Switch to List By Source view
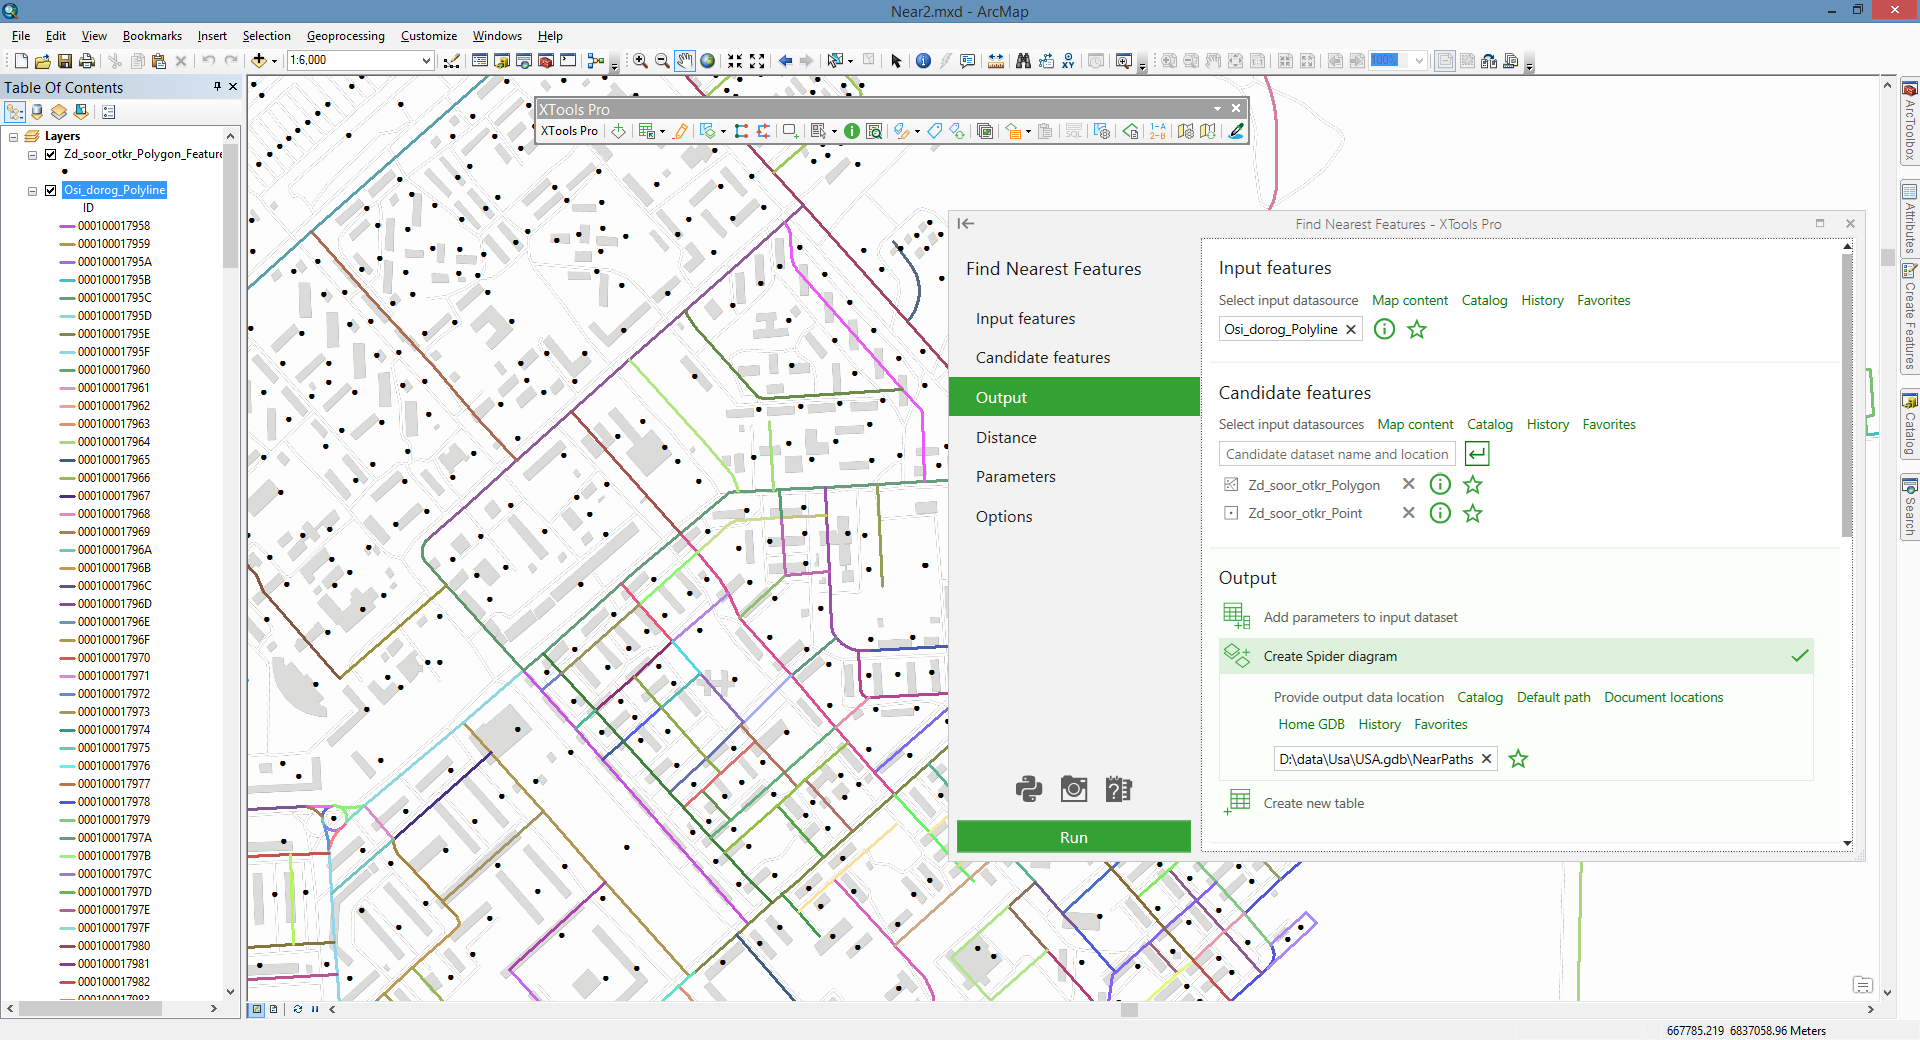 pos(37,112)
